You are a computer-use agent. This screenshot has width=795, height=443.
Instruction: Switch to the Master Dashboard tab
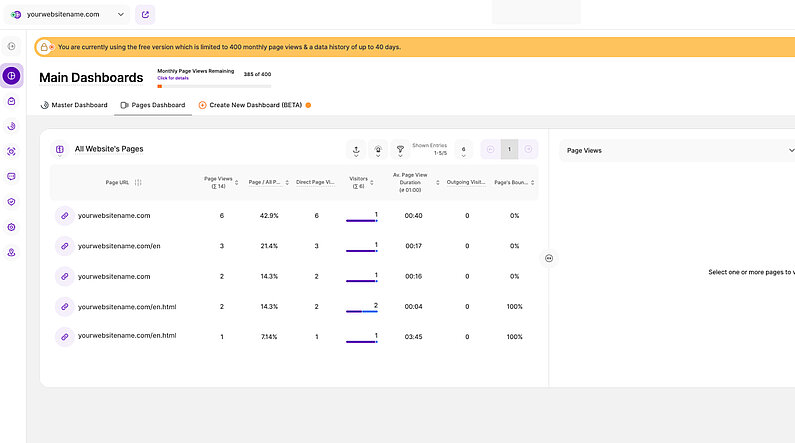point(73,105)
